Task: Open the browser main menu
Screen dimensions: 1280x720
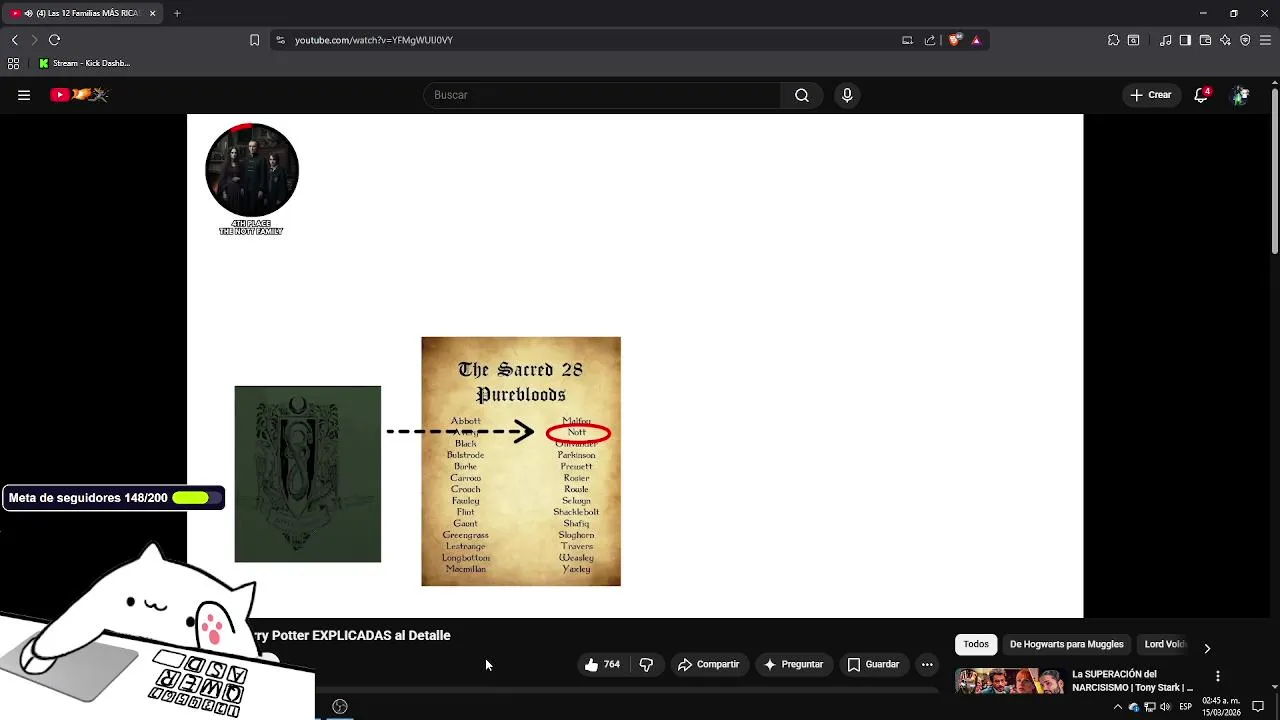Action: pyautogui.click(x=1265, y=40)
